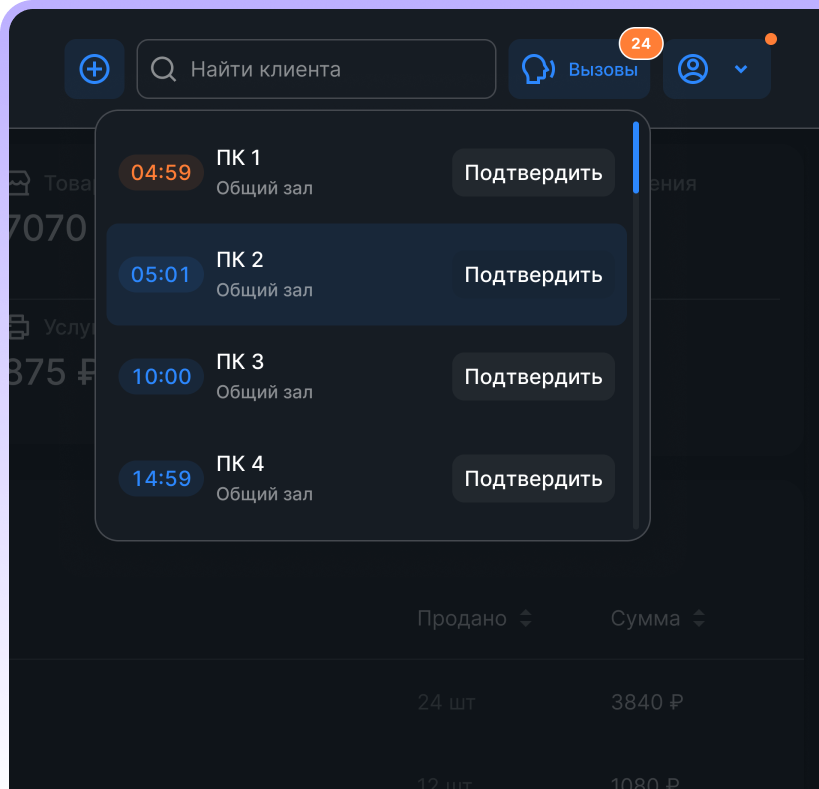Click the orange 24 notifications badge
Image resolution: width=819 pixels, height=789 pixels.
coord(641,43)
